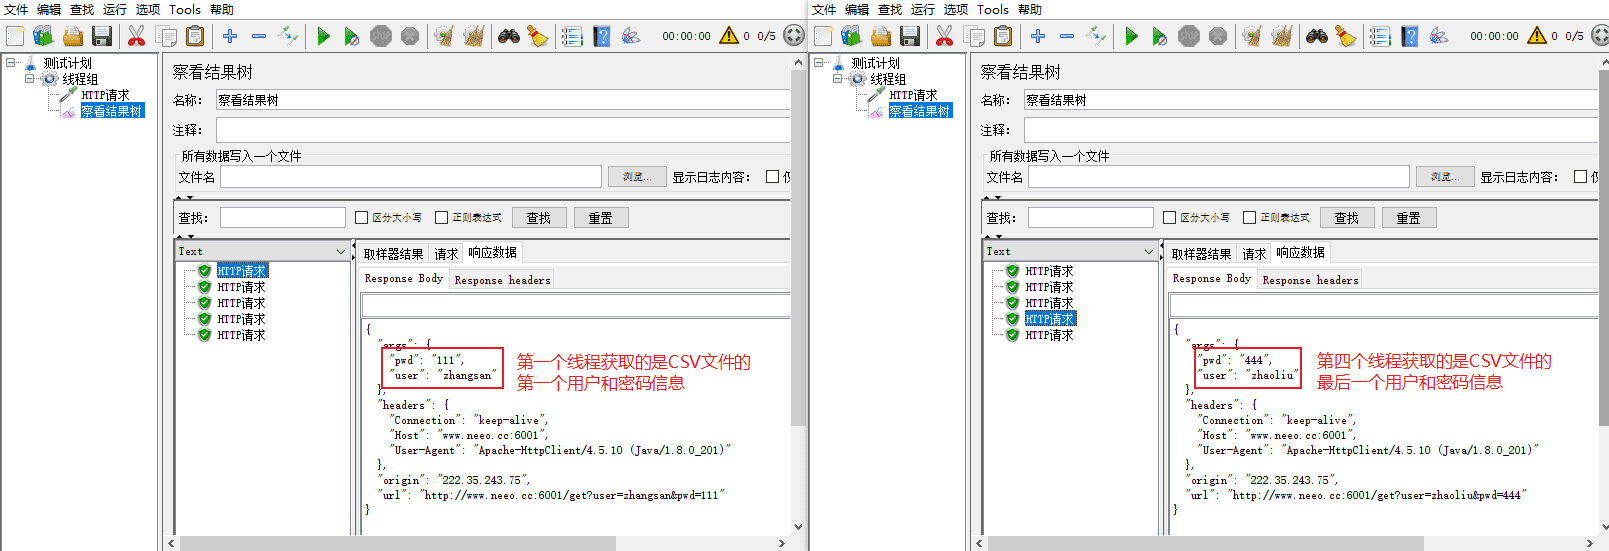Click 浏览 button in right window

(x=1445, y=177)
